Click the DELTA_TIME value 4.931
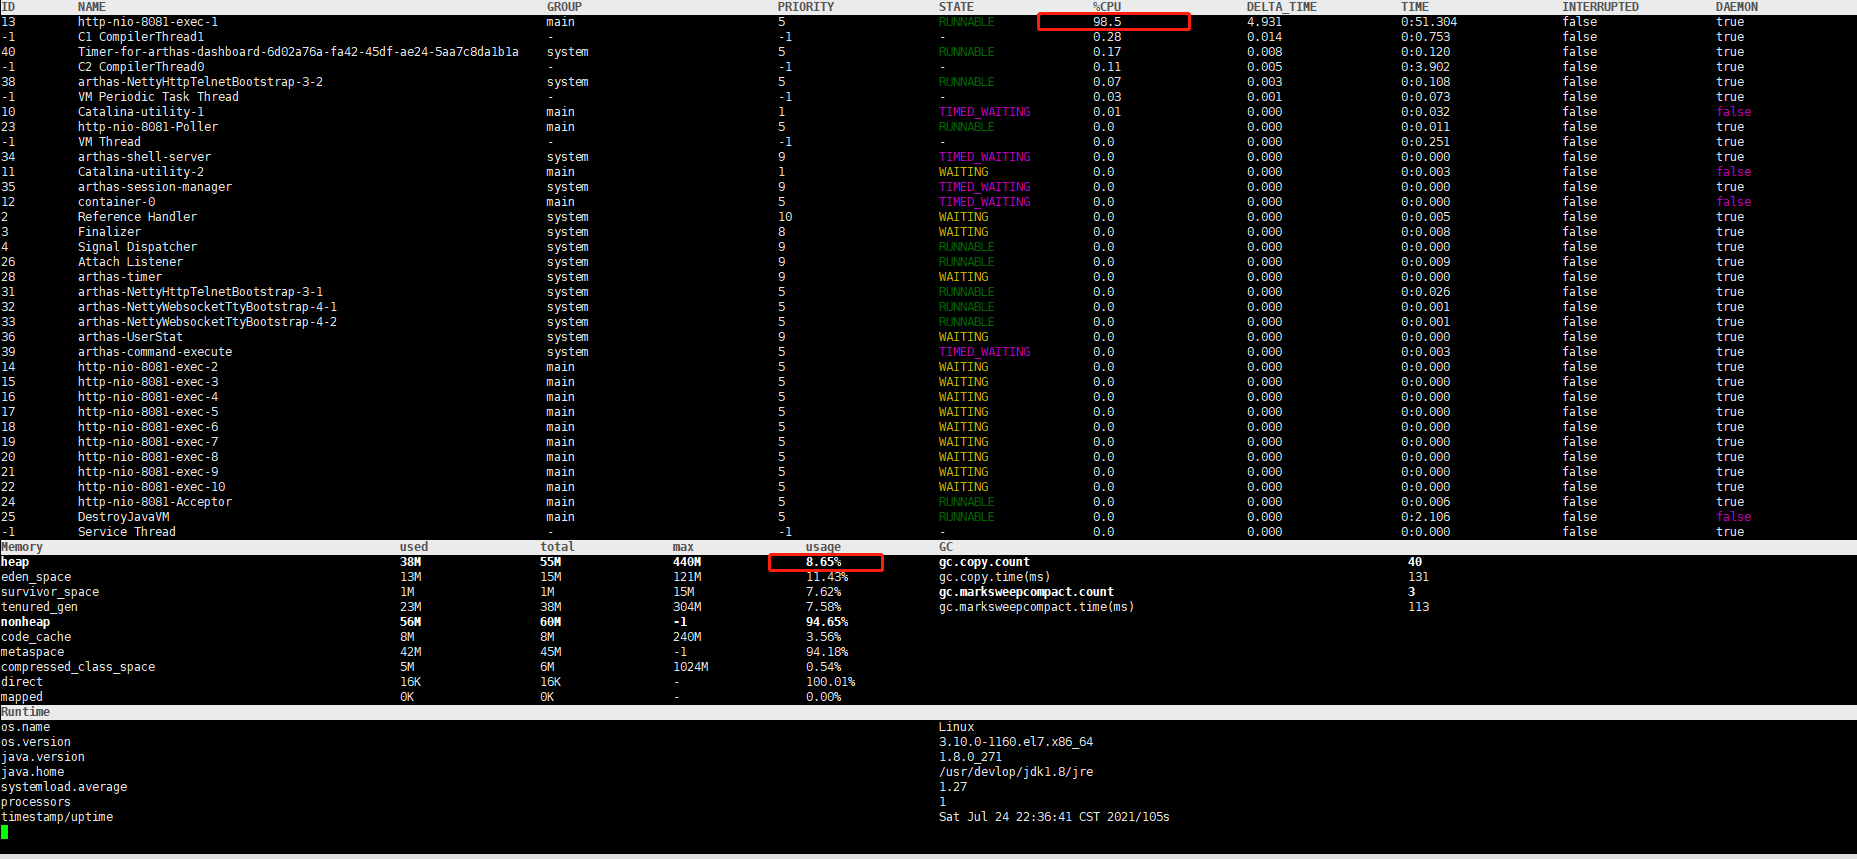This screenshot has height=859, width=1857. click(1264, 22)
